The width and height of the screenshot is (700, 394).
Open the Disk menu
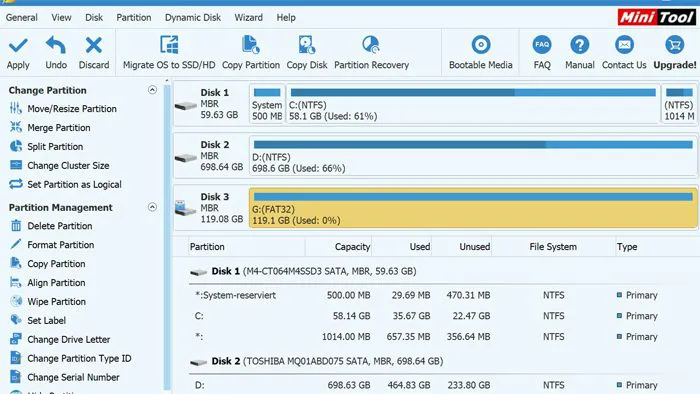tap(94, 17)
